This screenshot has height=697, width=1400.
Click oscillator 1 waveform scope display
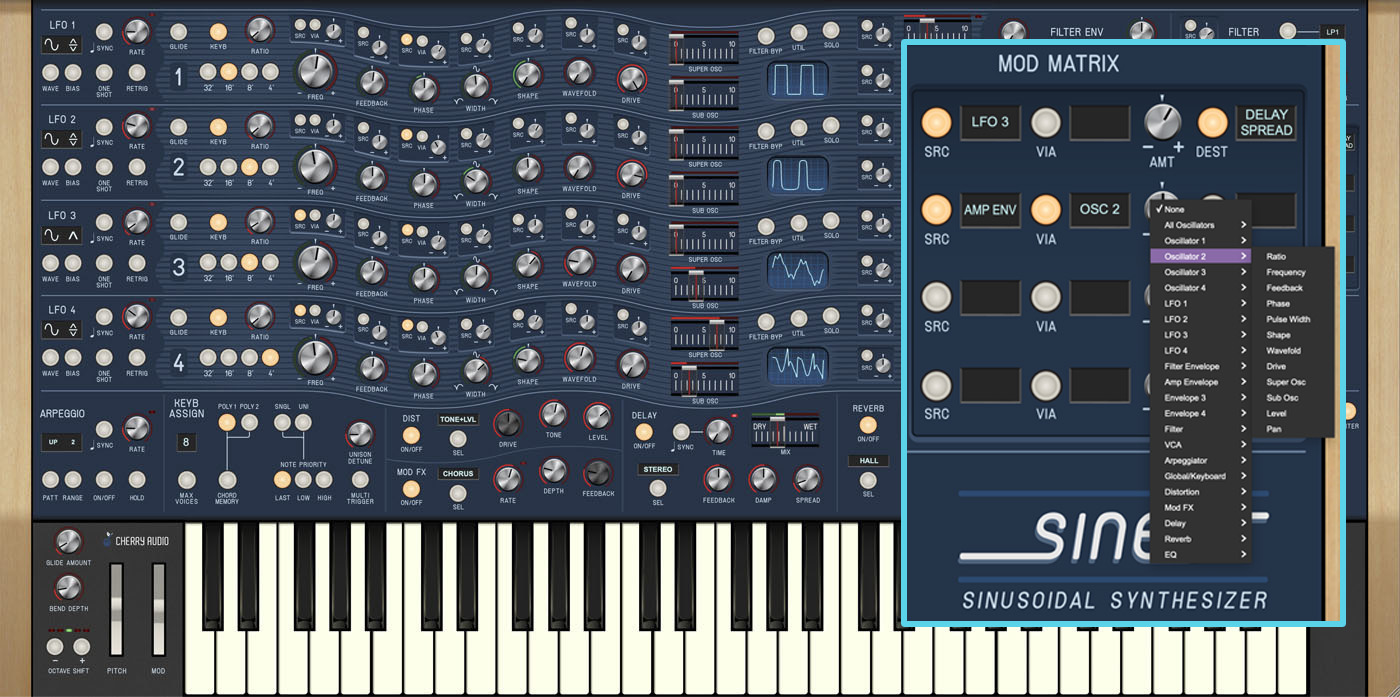pyautogui.click(x=798, y=79)
